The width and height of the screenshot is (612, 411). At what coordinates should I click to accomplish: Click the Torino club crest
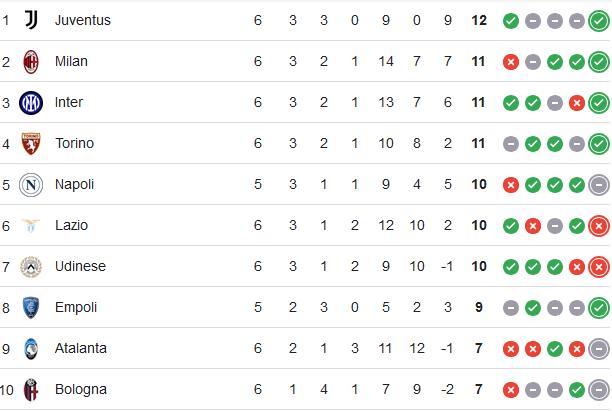[31, 144]
